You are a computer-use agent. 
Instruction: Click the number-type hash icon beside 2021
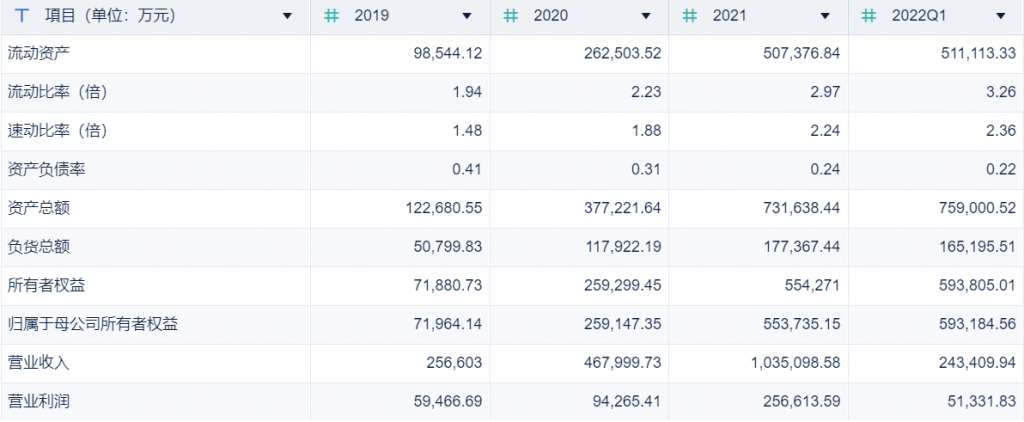[x=690, y=16]
